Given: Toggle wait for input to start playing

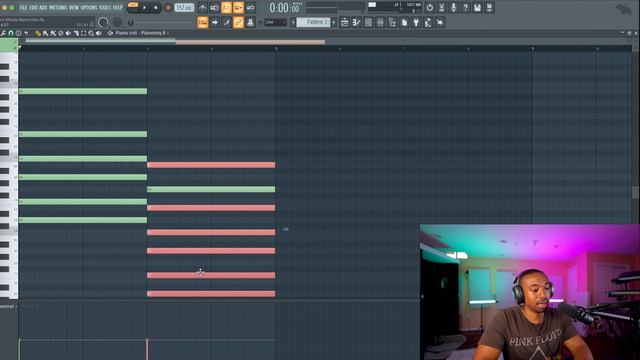Looking at the screenshot, I should pyautogui.click(x=214, y=7).
